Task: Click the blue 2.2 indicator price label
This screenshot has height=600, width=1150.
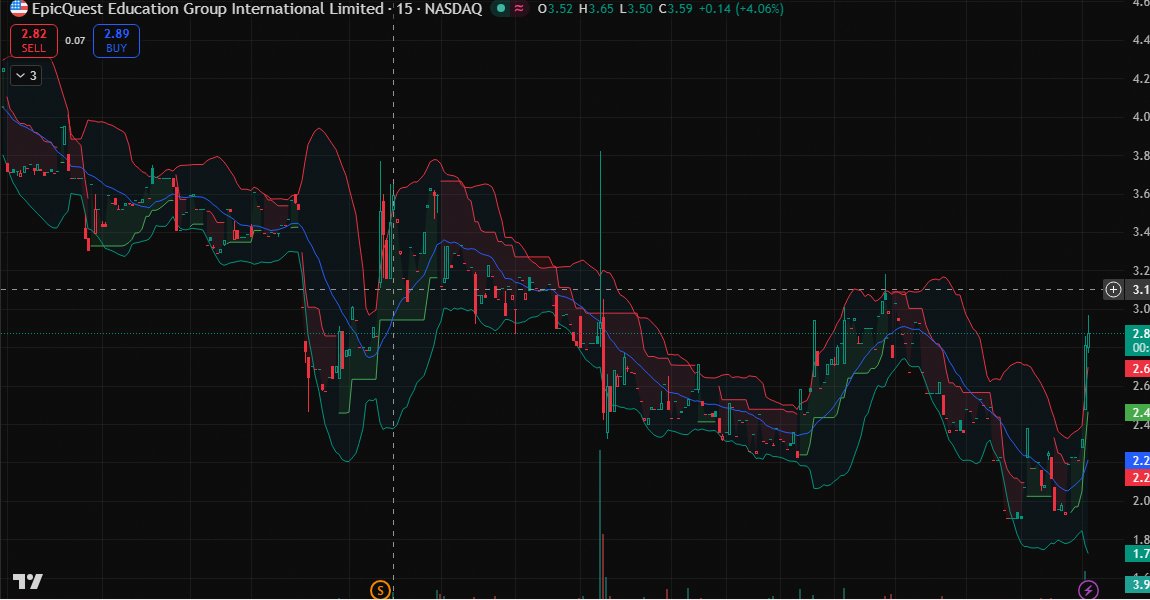Action: coord(1138,461)
